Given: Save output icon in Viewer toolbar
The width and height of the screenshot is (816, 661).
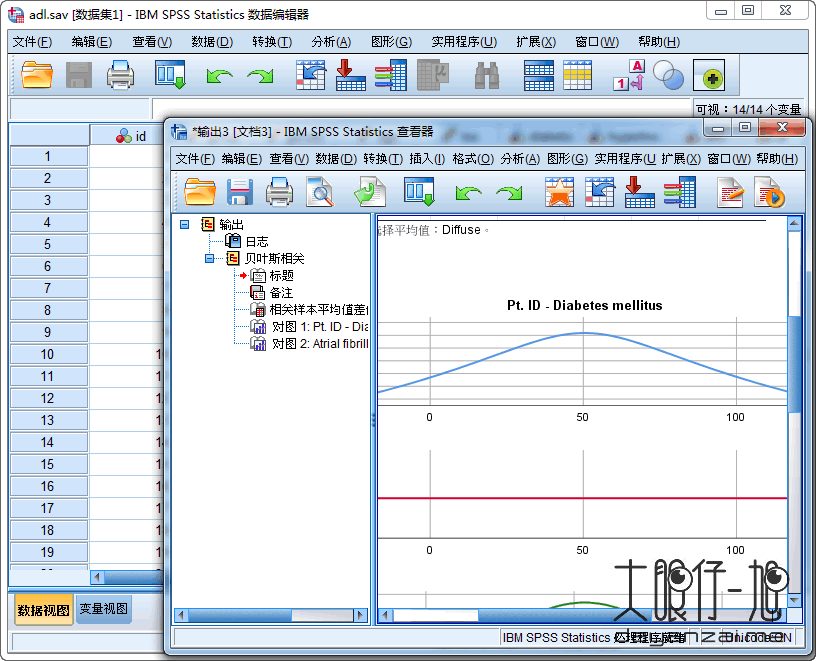Looking at the screenshot, I should click(x=240, y=192).
